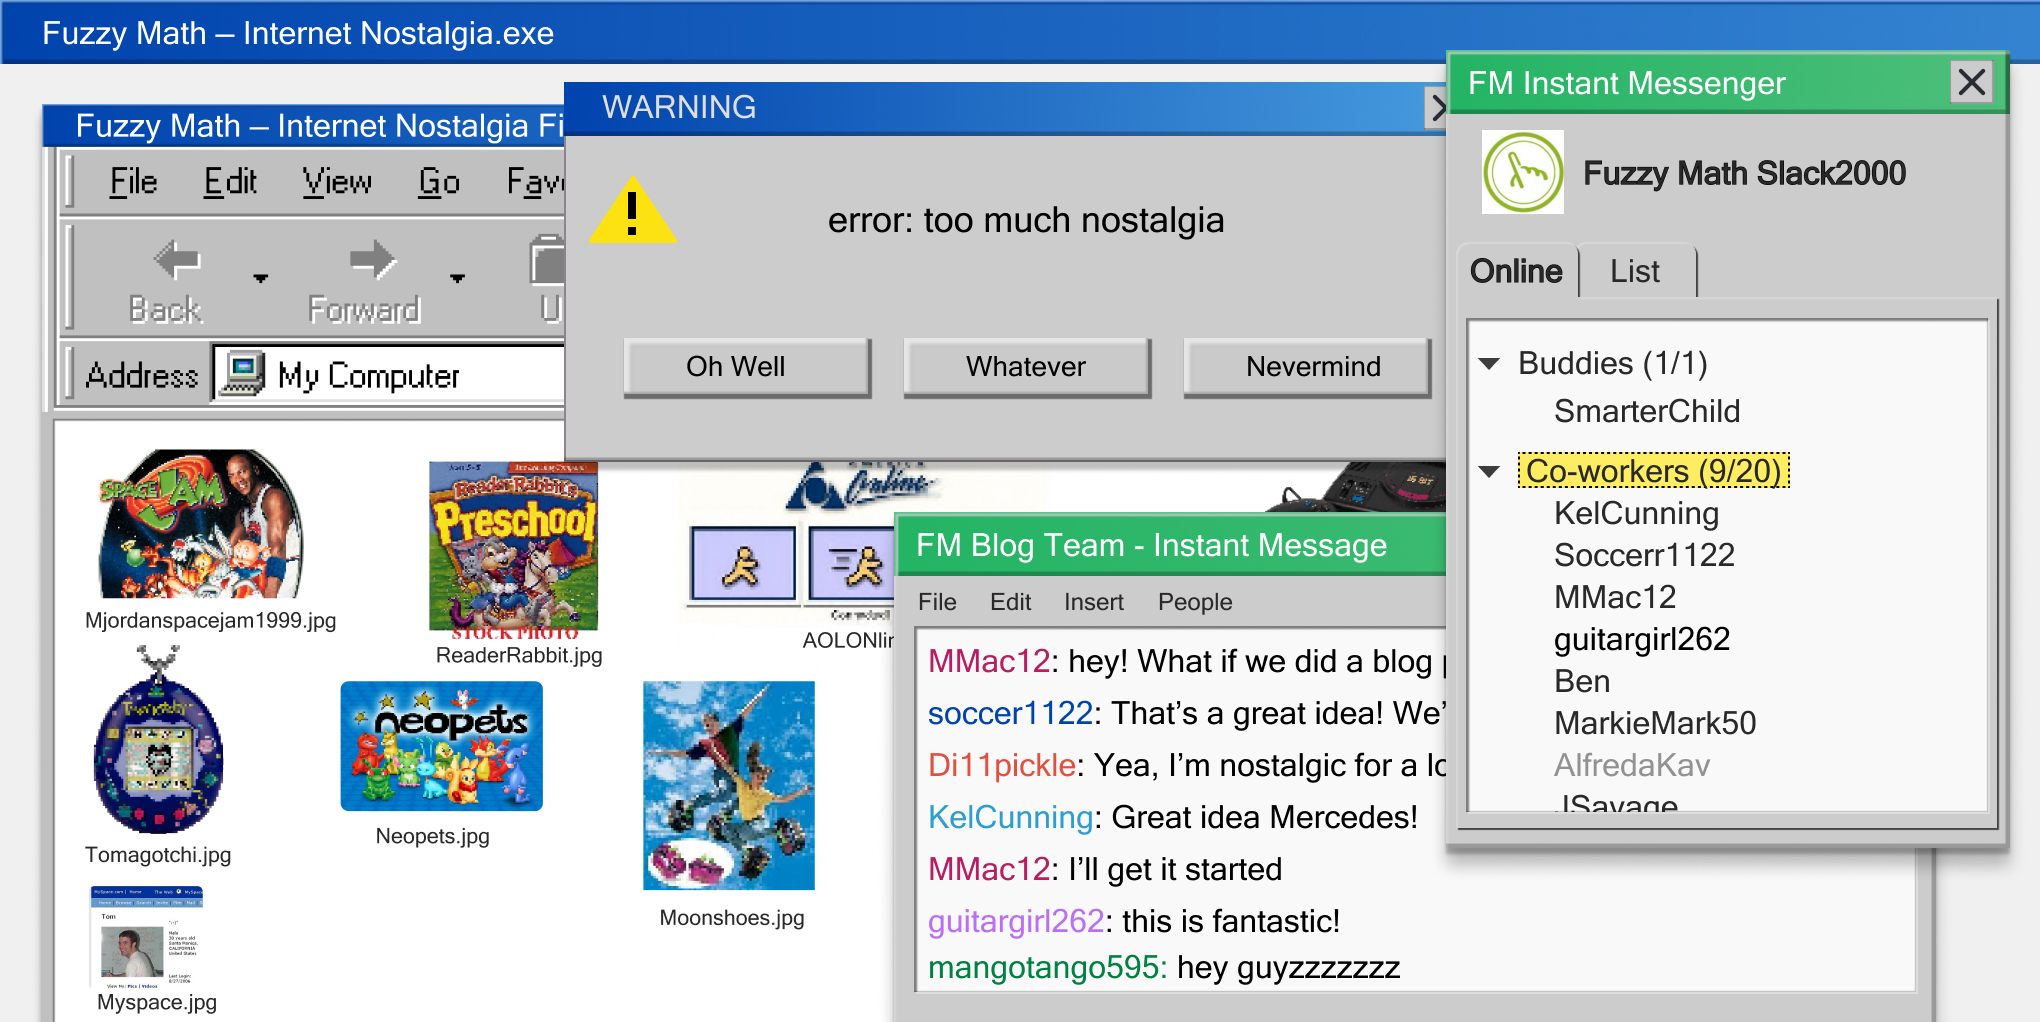
Task: Click KelCunning username in chat
Action: coord(1011,817)
